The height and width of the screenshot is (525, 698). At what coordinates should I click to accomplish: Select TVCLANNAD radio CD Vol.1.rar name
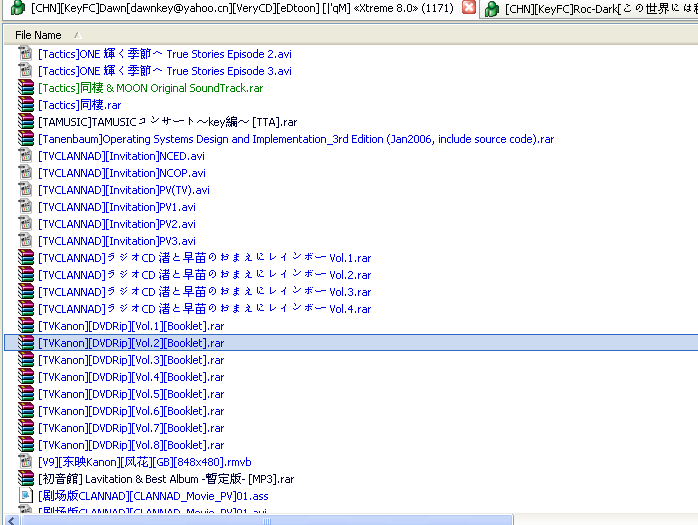tap(205, 258)
